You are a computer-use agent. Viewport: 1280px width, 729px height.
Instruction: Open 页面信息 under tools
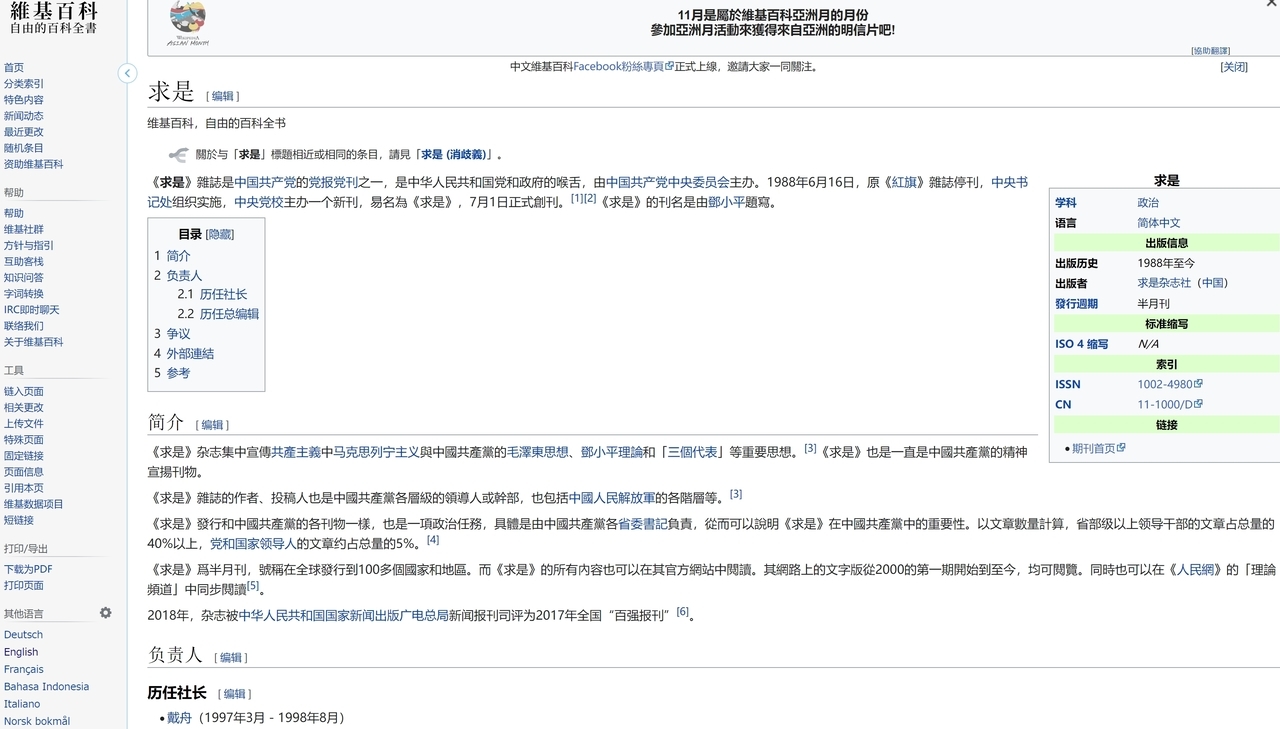coord(24,471)
